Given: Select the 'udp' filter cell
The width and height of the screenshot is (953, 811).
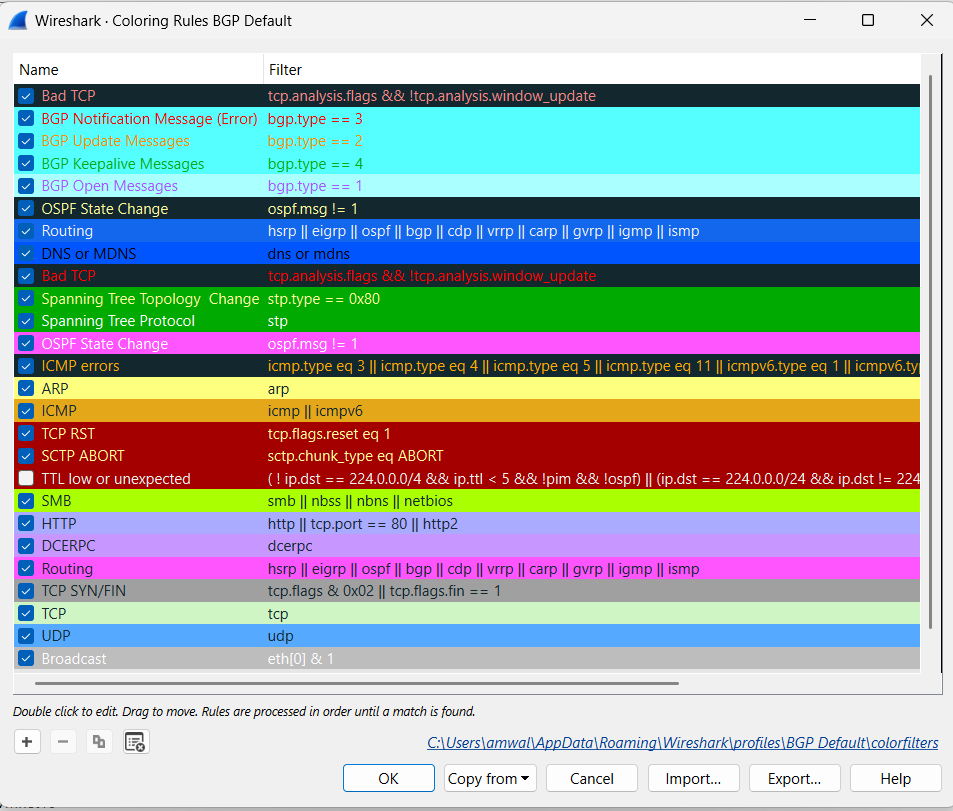Looking at the screenshot, I should tap(280, 636).
